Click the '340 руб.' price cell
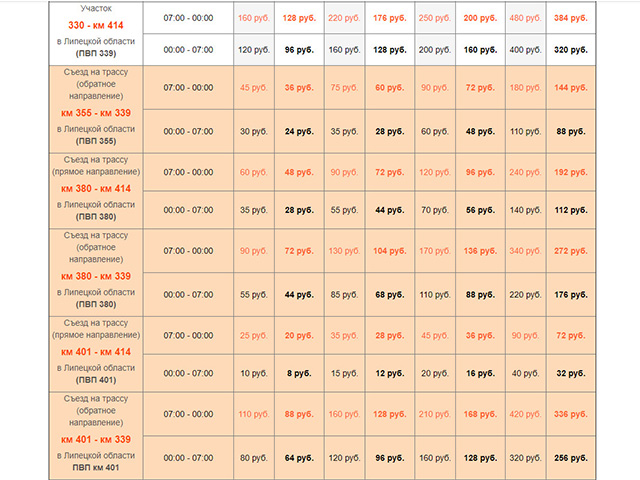This screenshot has height=480, width=640. click(525, 251)
